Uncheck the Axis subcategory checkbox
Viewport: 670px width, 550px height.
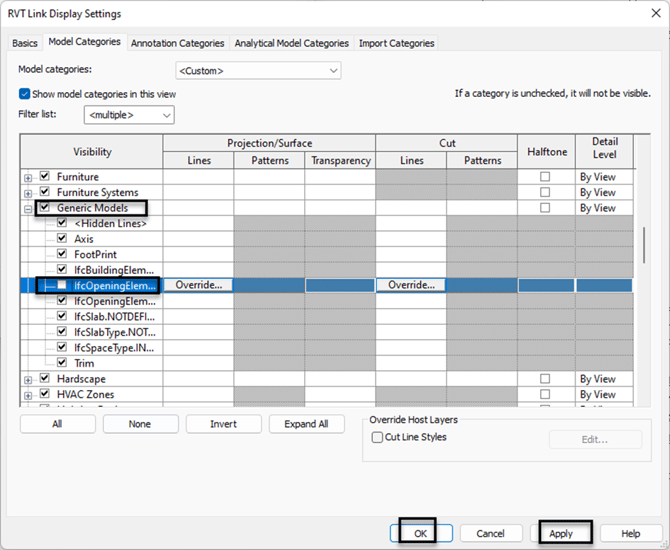62,239
